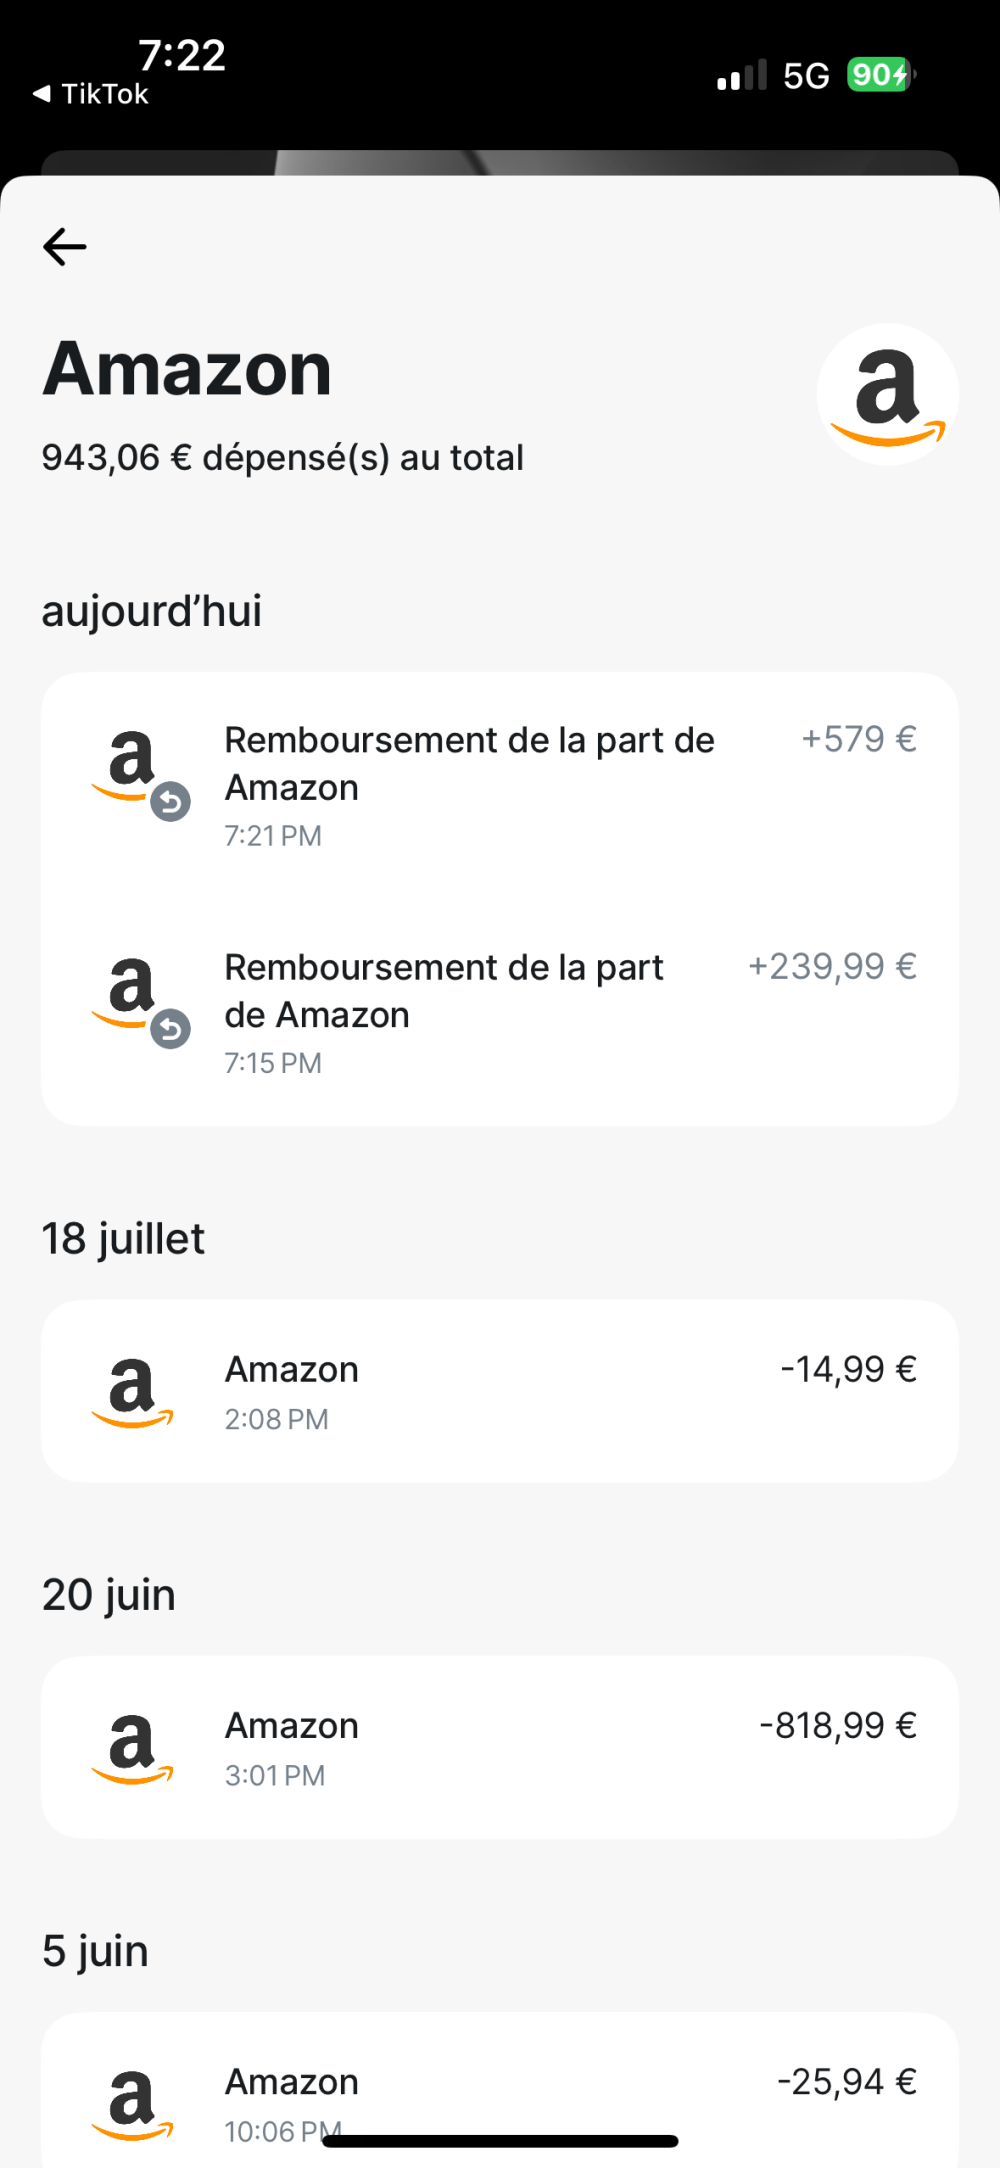Tap Amazon logo on 5 juin transaction
This screenshot has width=1000, height=2168.
pyautogui.click(x=132, y=2104)
